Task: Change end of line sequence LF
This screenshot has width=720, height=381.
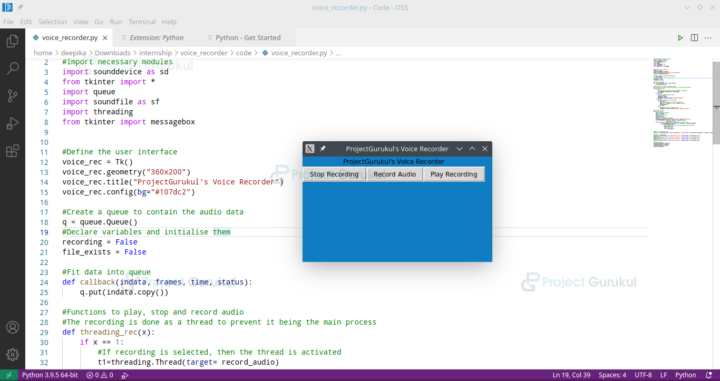Action: (664, 375)
